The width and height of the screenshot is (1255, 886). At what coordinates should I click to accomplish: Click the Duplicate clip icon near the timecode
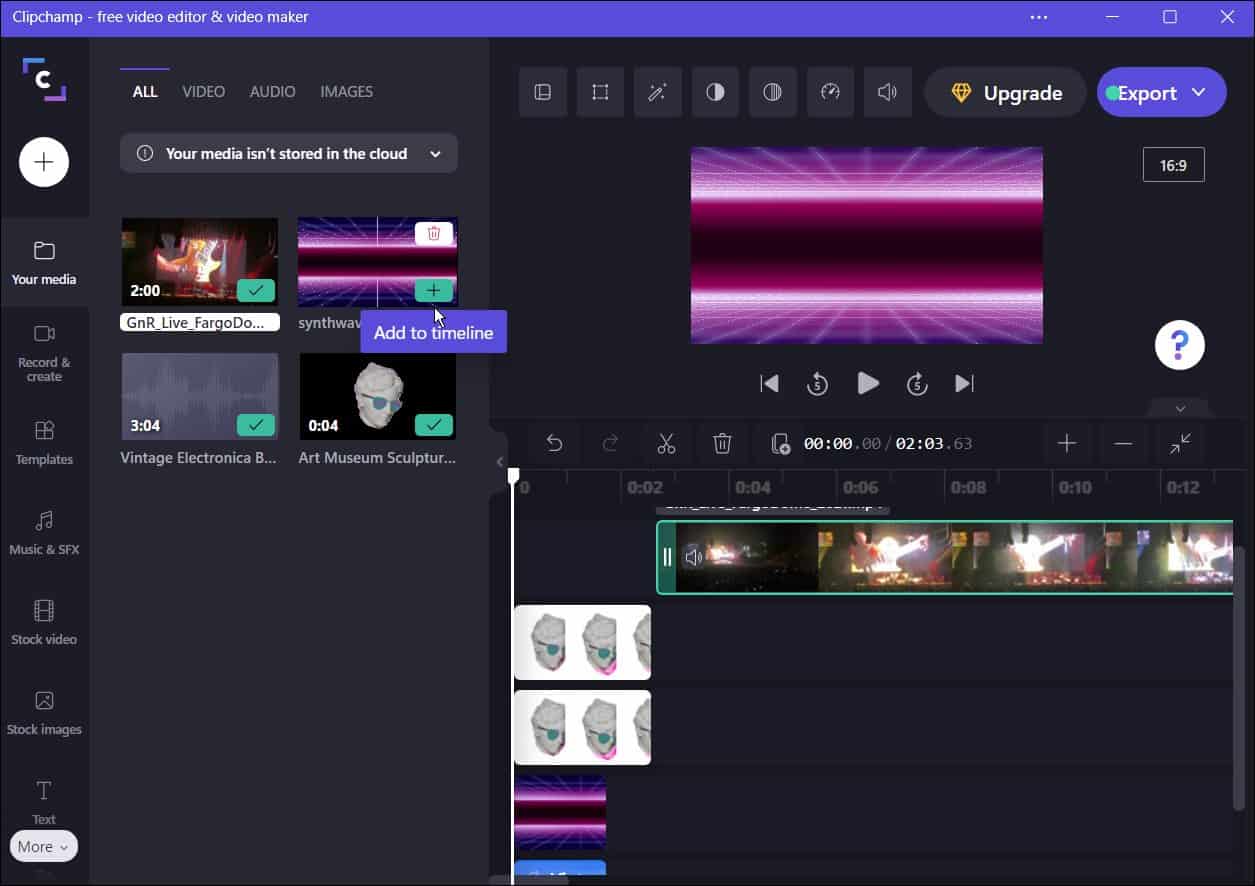[x=779, y=443]
